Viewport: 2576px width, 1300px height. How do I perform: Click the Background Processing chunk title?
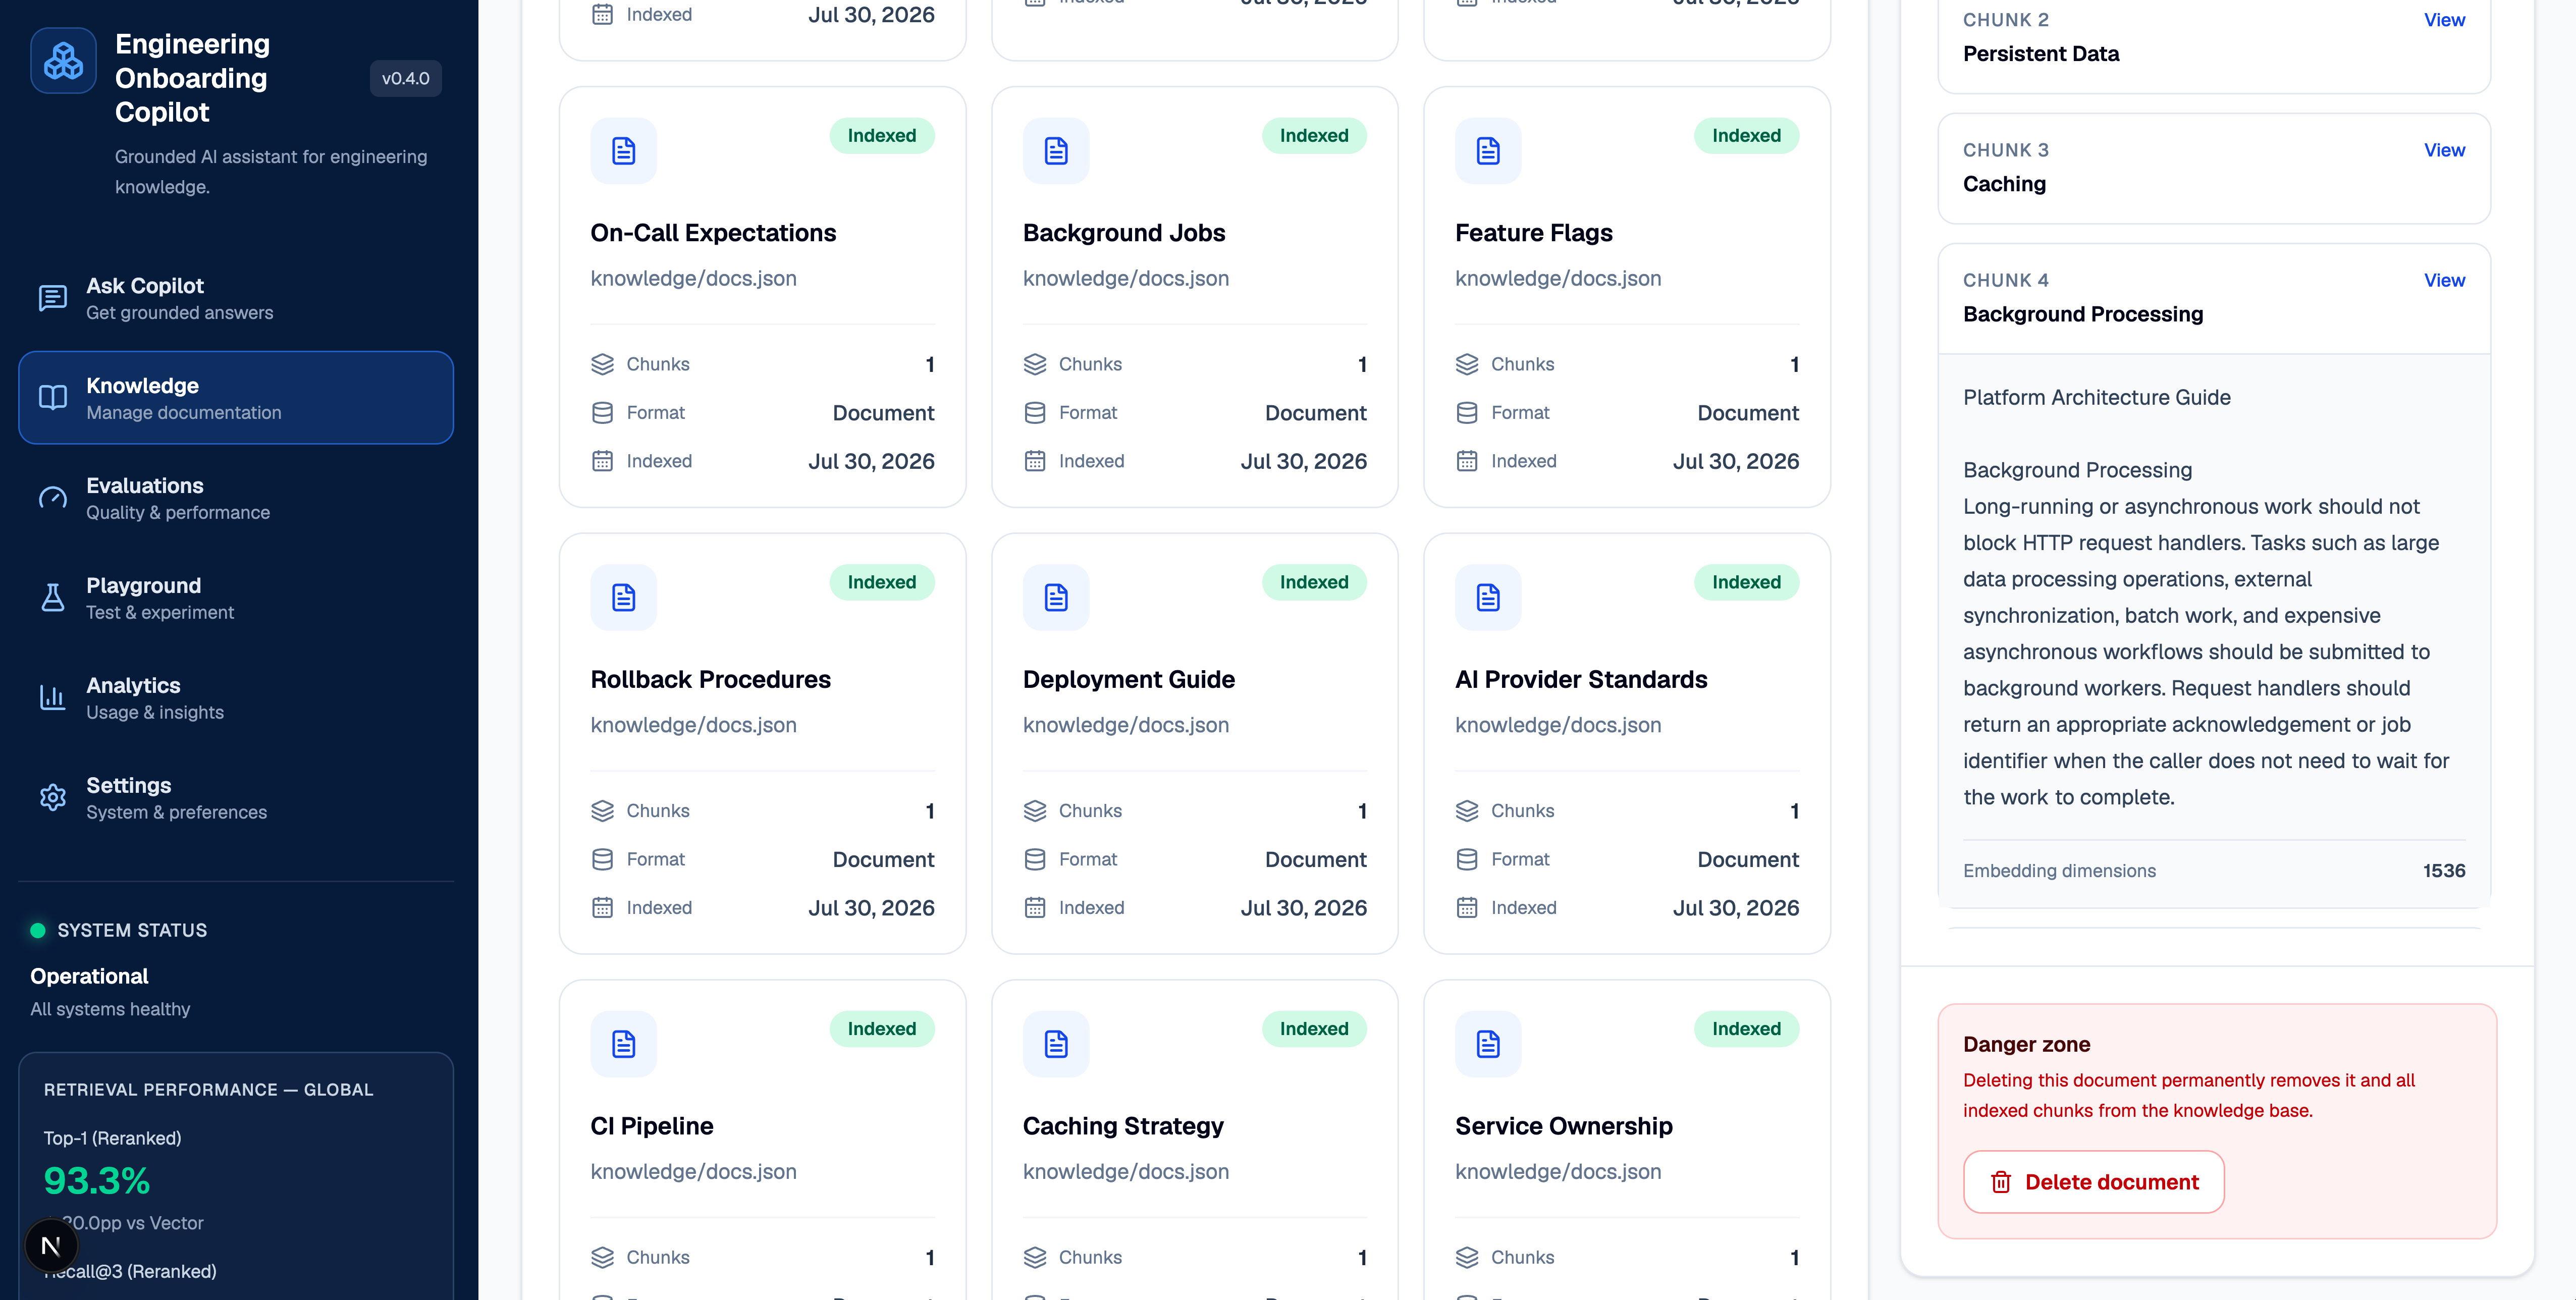2083,314
